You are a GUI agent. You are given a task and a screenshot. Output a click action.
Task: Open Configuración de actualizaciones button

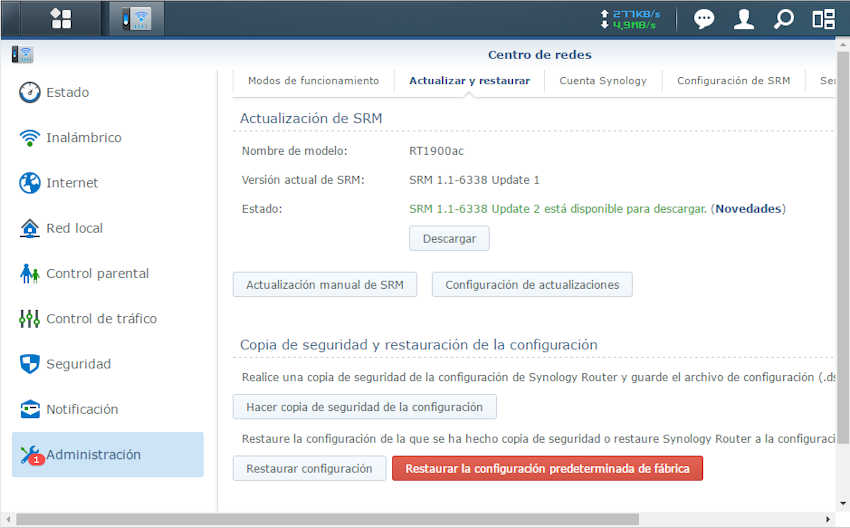(532, 285)
